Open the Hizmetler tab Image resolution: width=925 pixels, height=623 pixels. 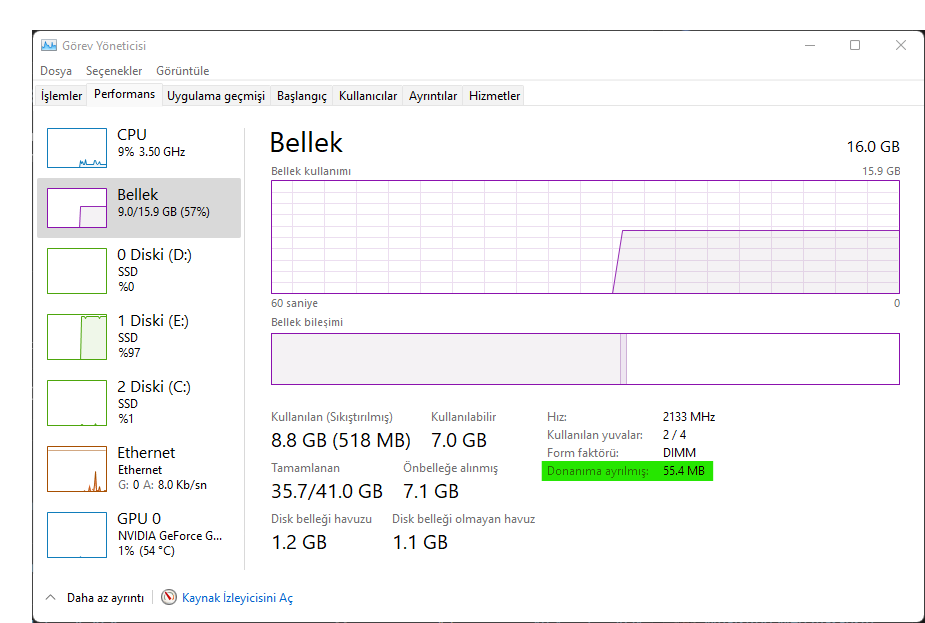495,96
